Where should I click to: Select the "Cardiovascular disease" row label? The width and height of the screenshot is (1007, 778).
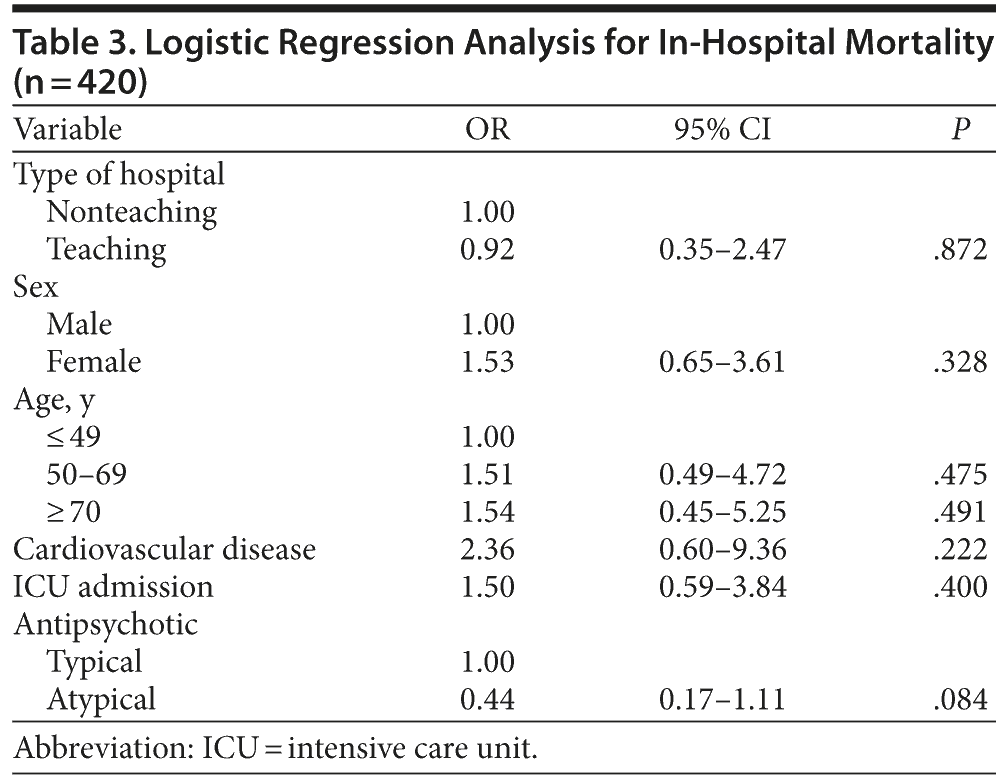(164, 549)
